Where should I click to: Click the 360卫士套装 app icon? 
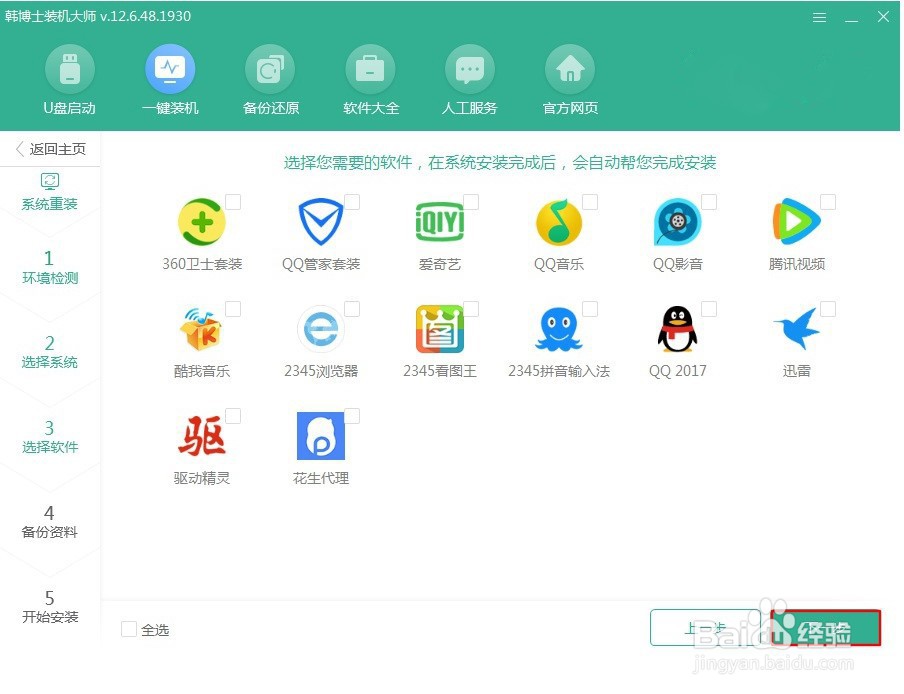coord(202,222)
